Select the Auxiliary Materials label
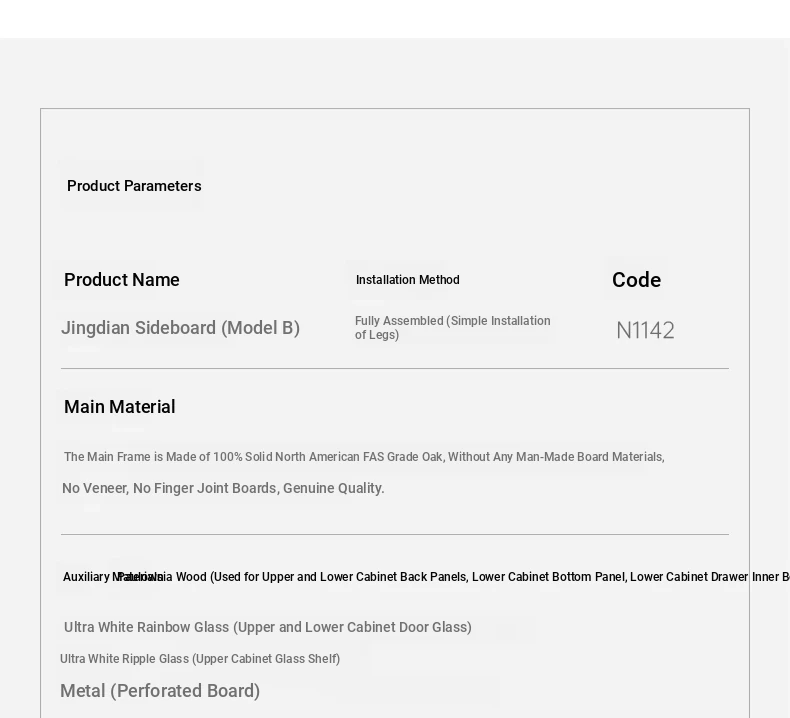 tap(113, 577)
